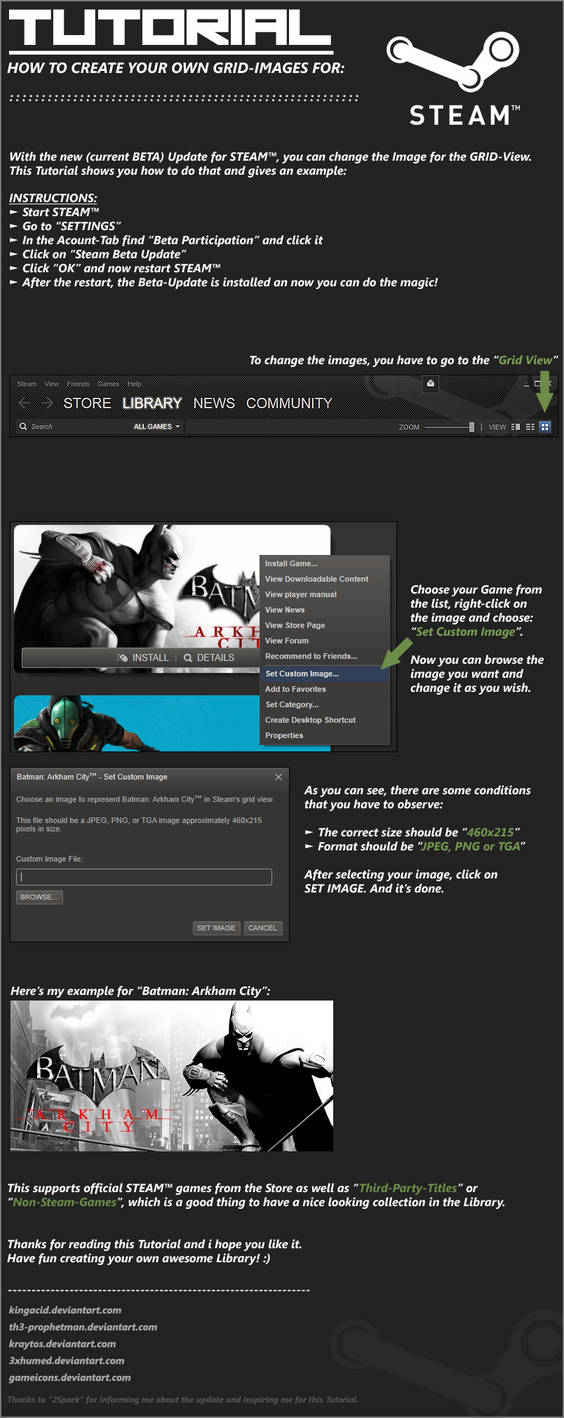
Task: Go to the NEWS tab
Action: tap(214, 403)
